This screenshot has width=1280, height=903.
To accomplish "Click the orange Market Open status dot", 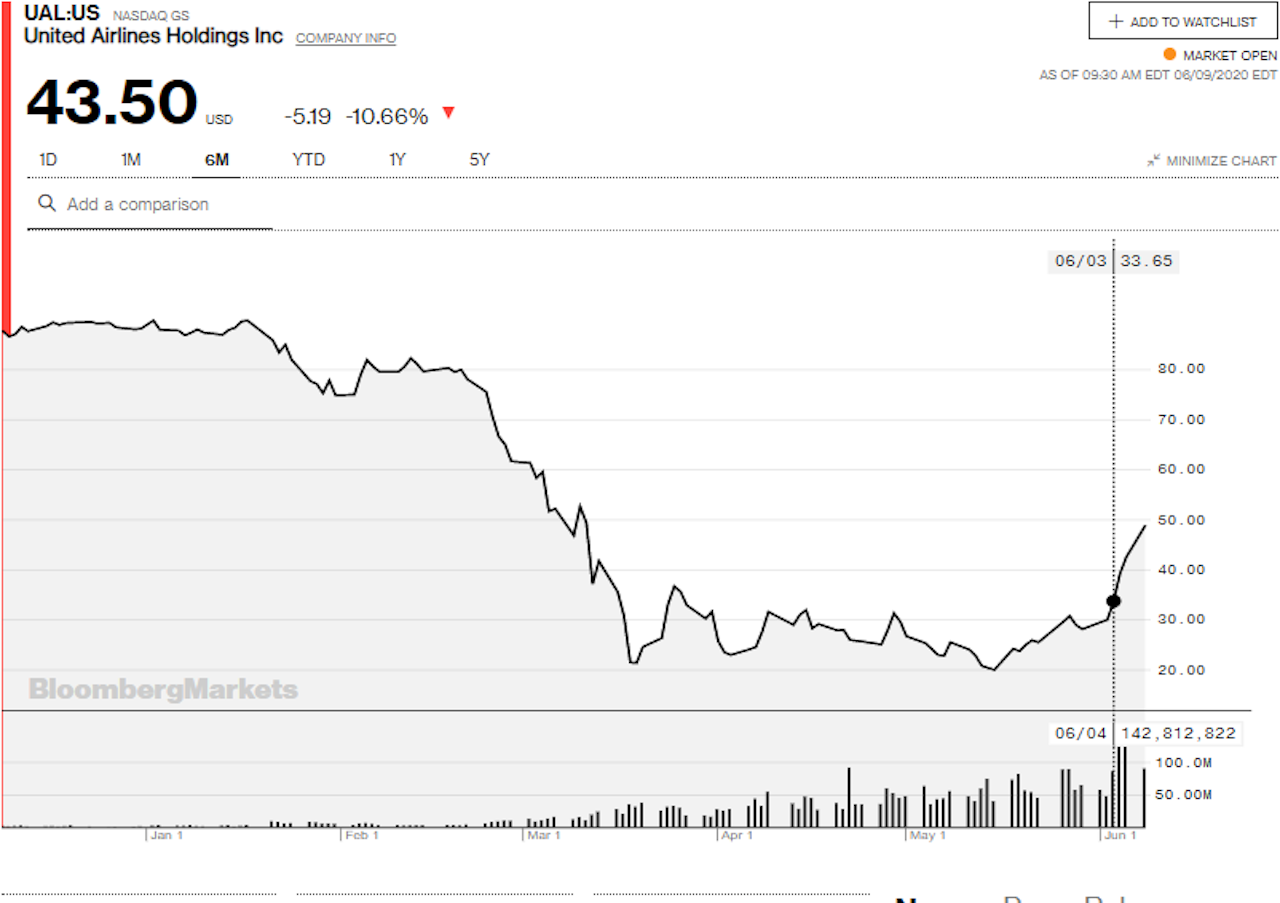I will click(x=1169, y=55).
